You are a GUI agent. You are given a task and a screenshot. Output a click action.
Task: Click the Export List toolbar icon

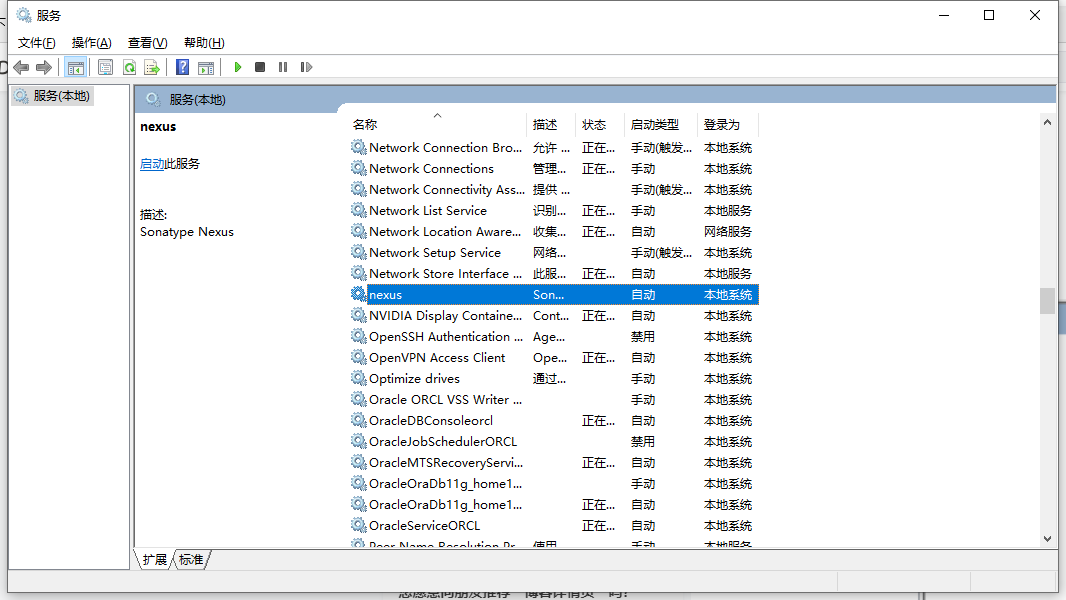pos(152,67)
